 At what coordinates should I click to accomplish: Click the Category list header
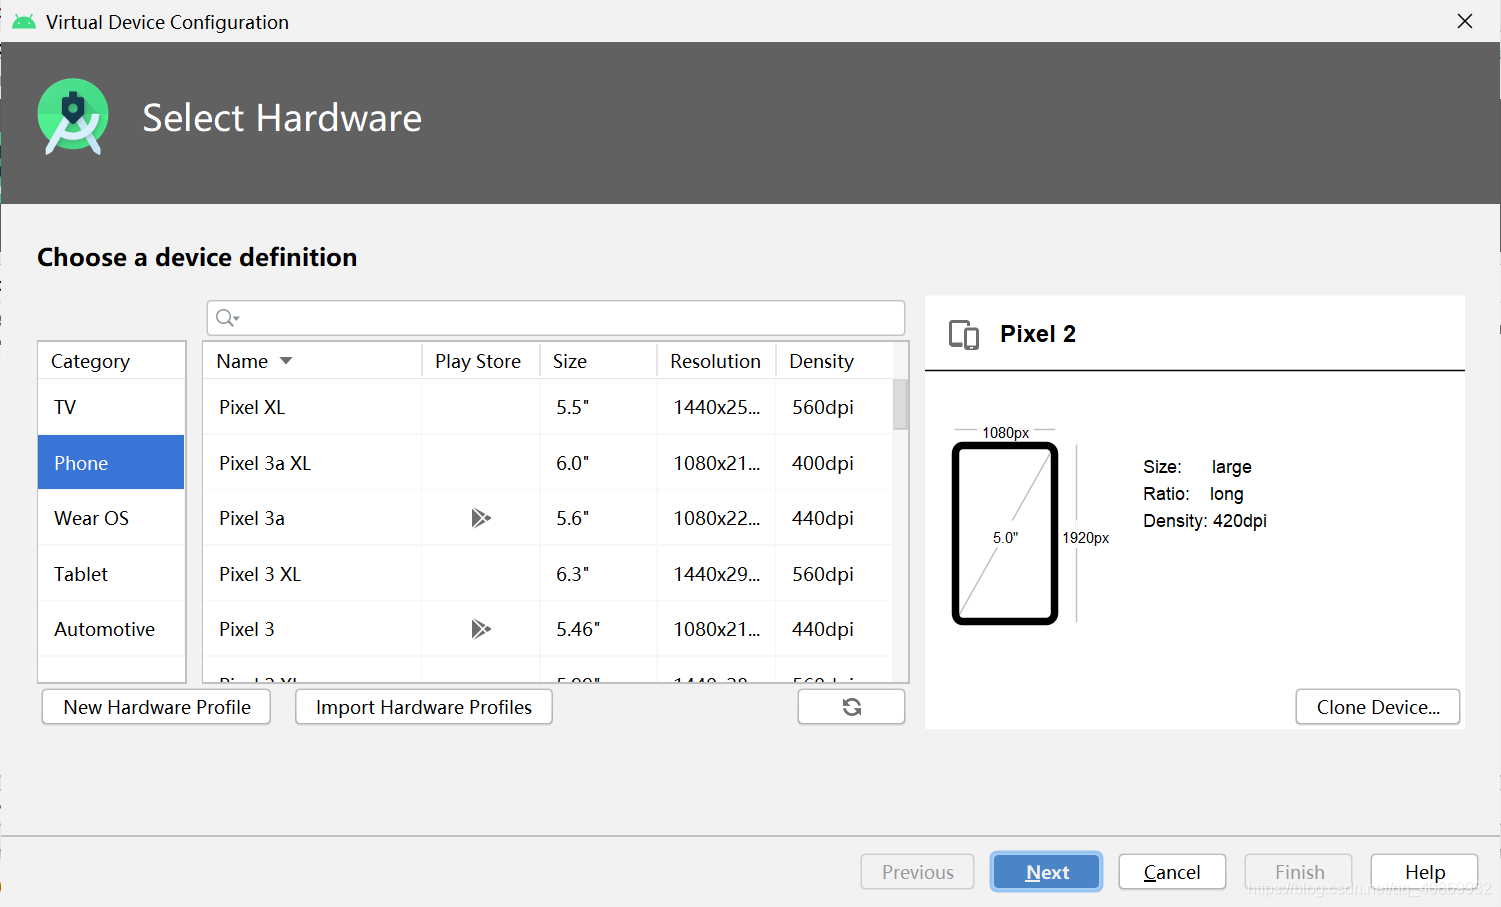click(111, 361)
